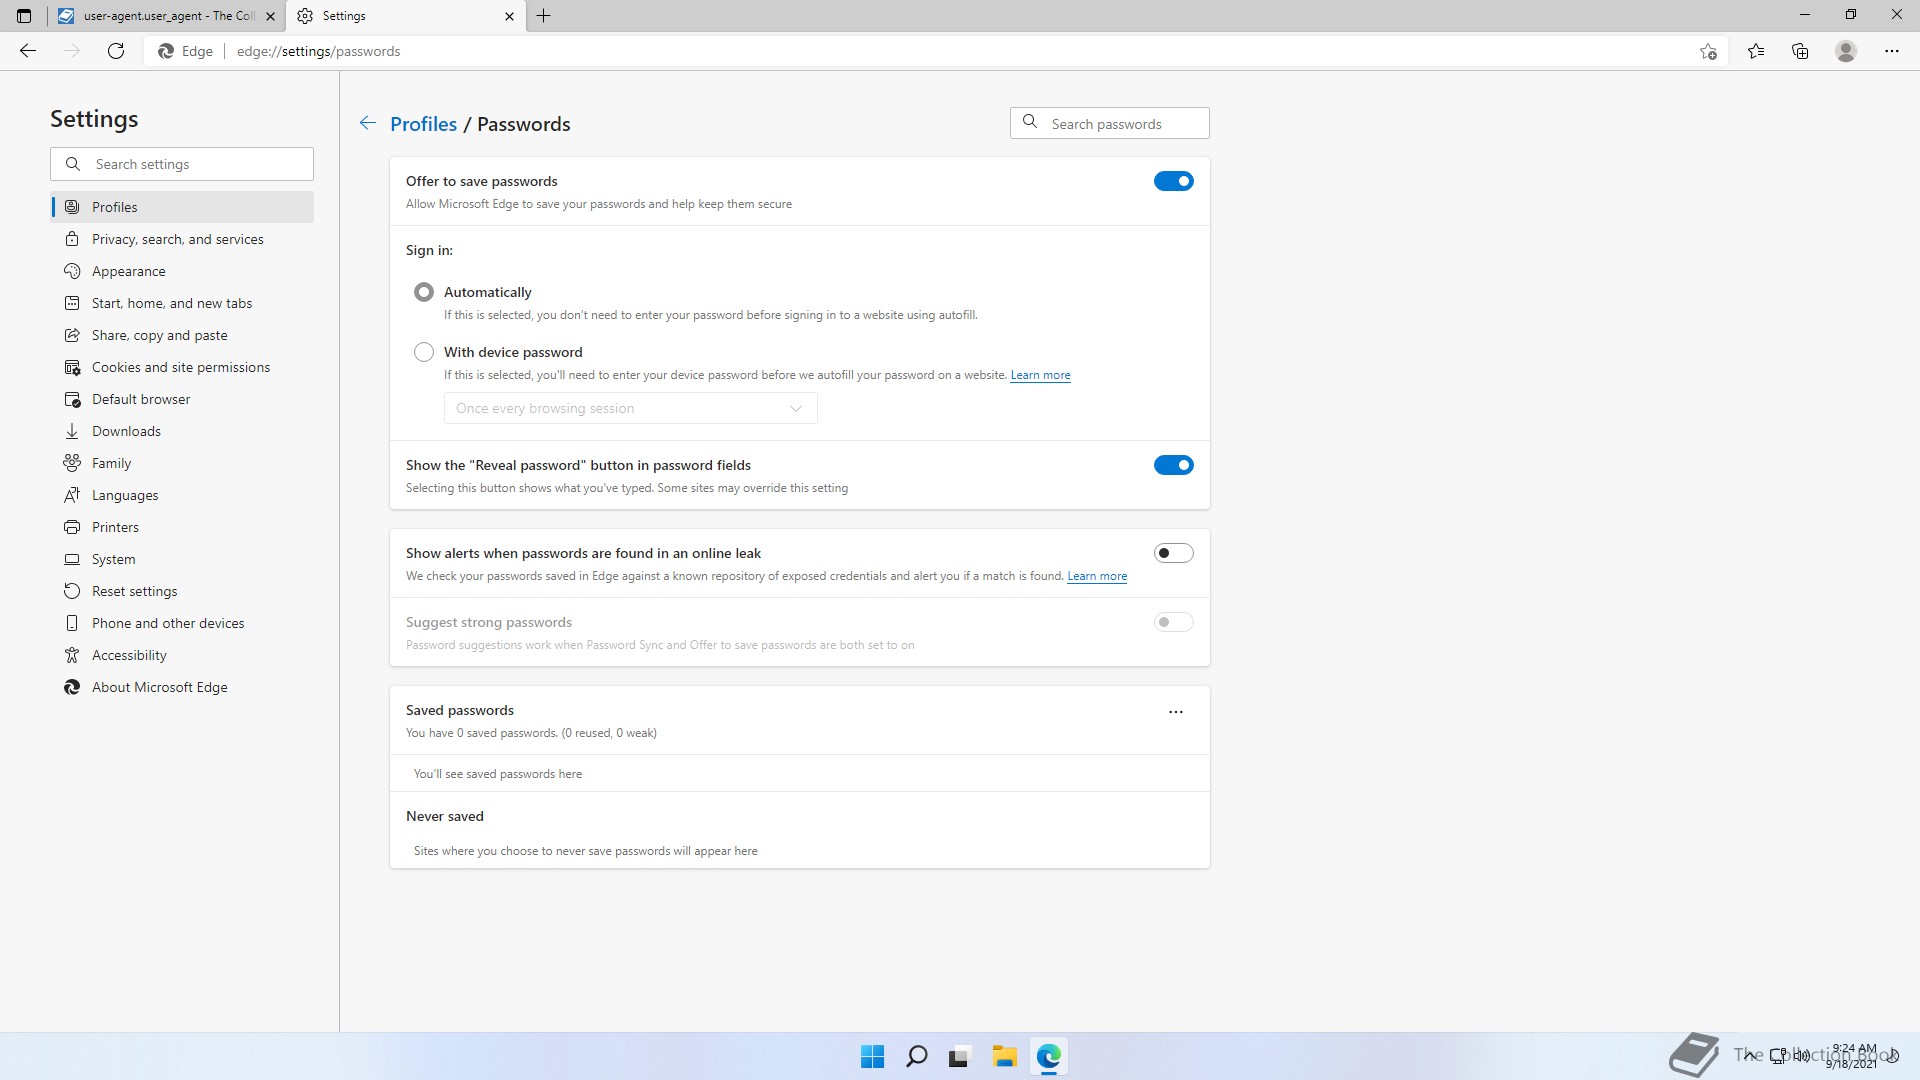This screenshot has height=1080, width=1920.
Task: Click Learn more about online leak alerts
Action: click(x=1097, y=576)
